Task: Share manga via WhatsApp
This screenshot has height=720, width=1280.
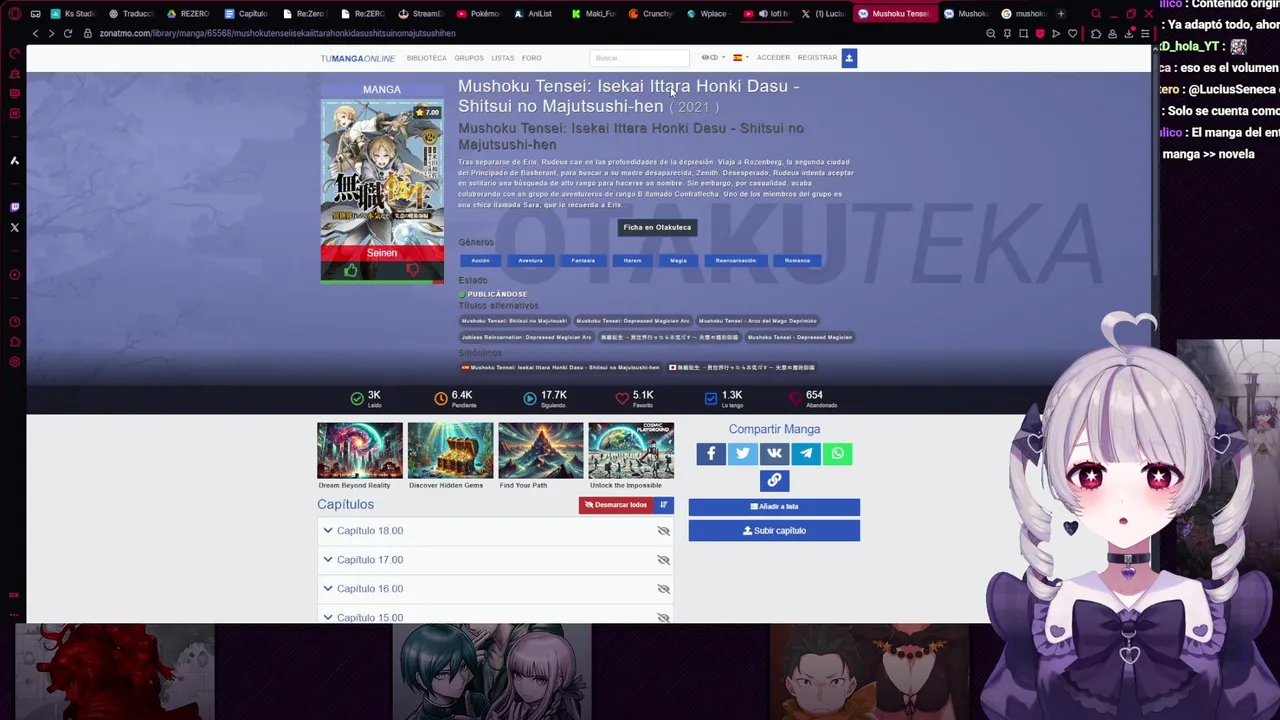Action: pyautogui.click(x=838, y=454)
